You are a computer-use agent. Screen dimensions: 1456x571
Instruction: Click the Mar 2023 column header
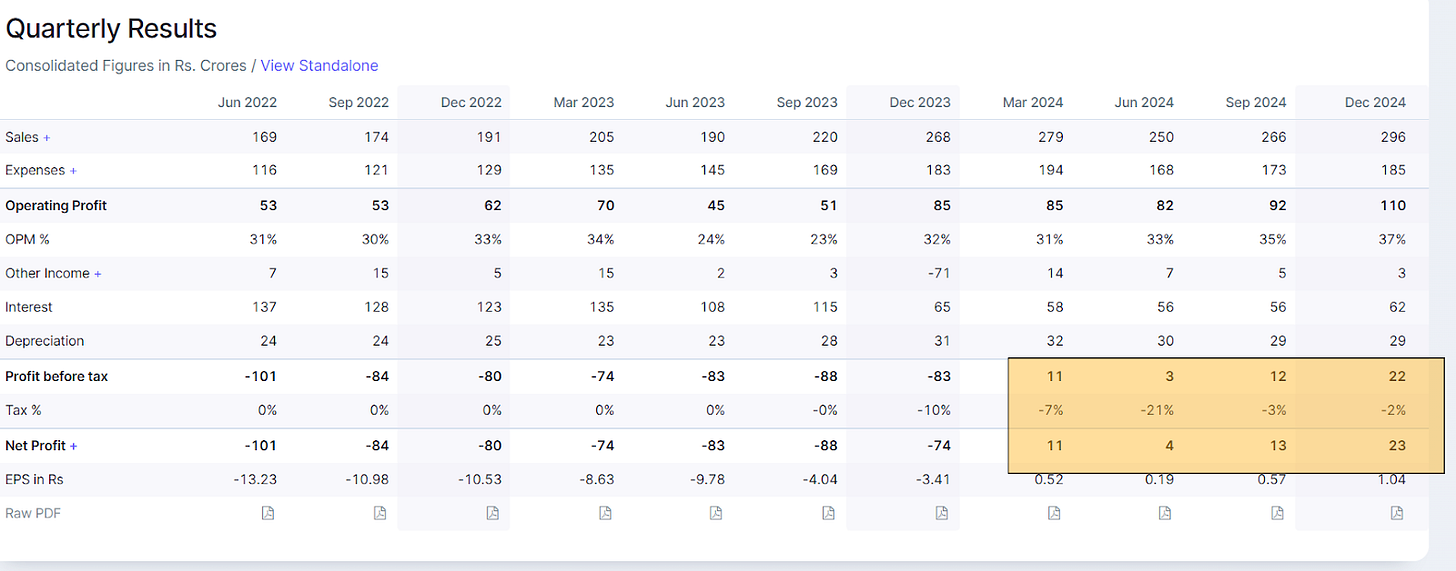[x=583, y=102]
